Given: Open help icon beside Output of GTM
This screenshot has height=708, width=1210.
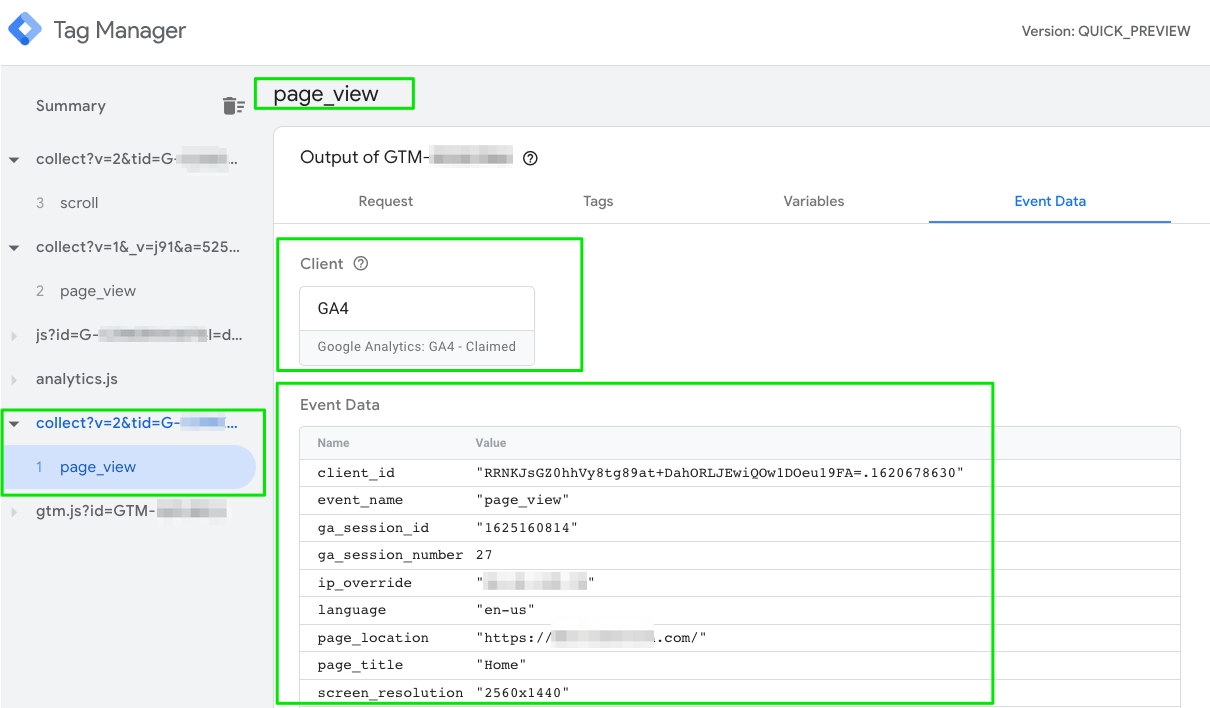Looking at the screenshot, I should (x=531, y=158).
